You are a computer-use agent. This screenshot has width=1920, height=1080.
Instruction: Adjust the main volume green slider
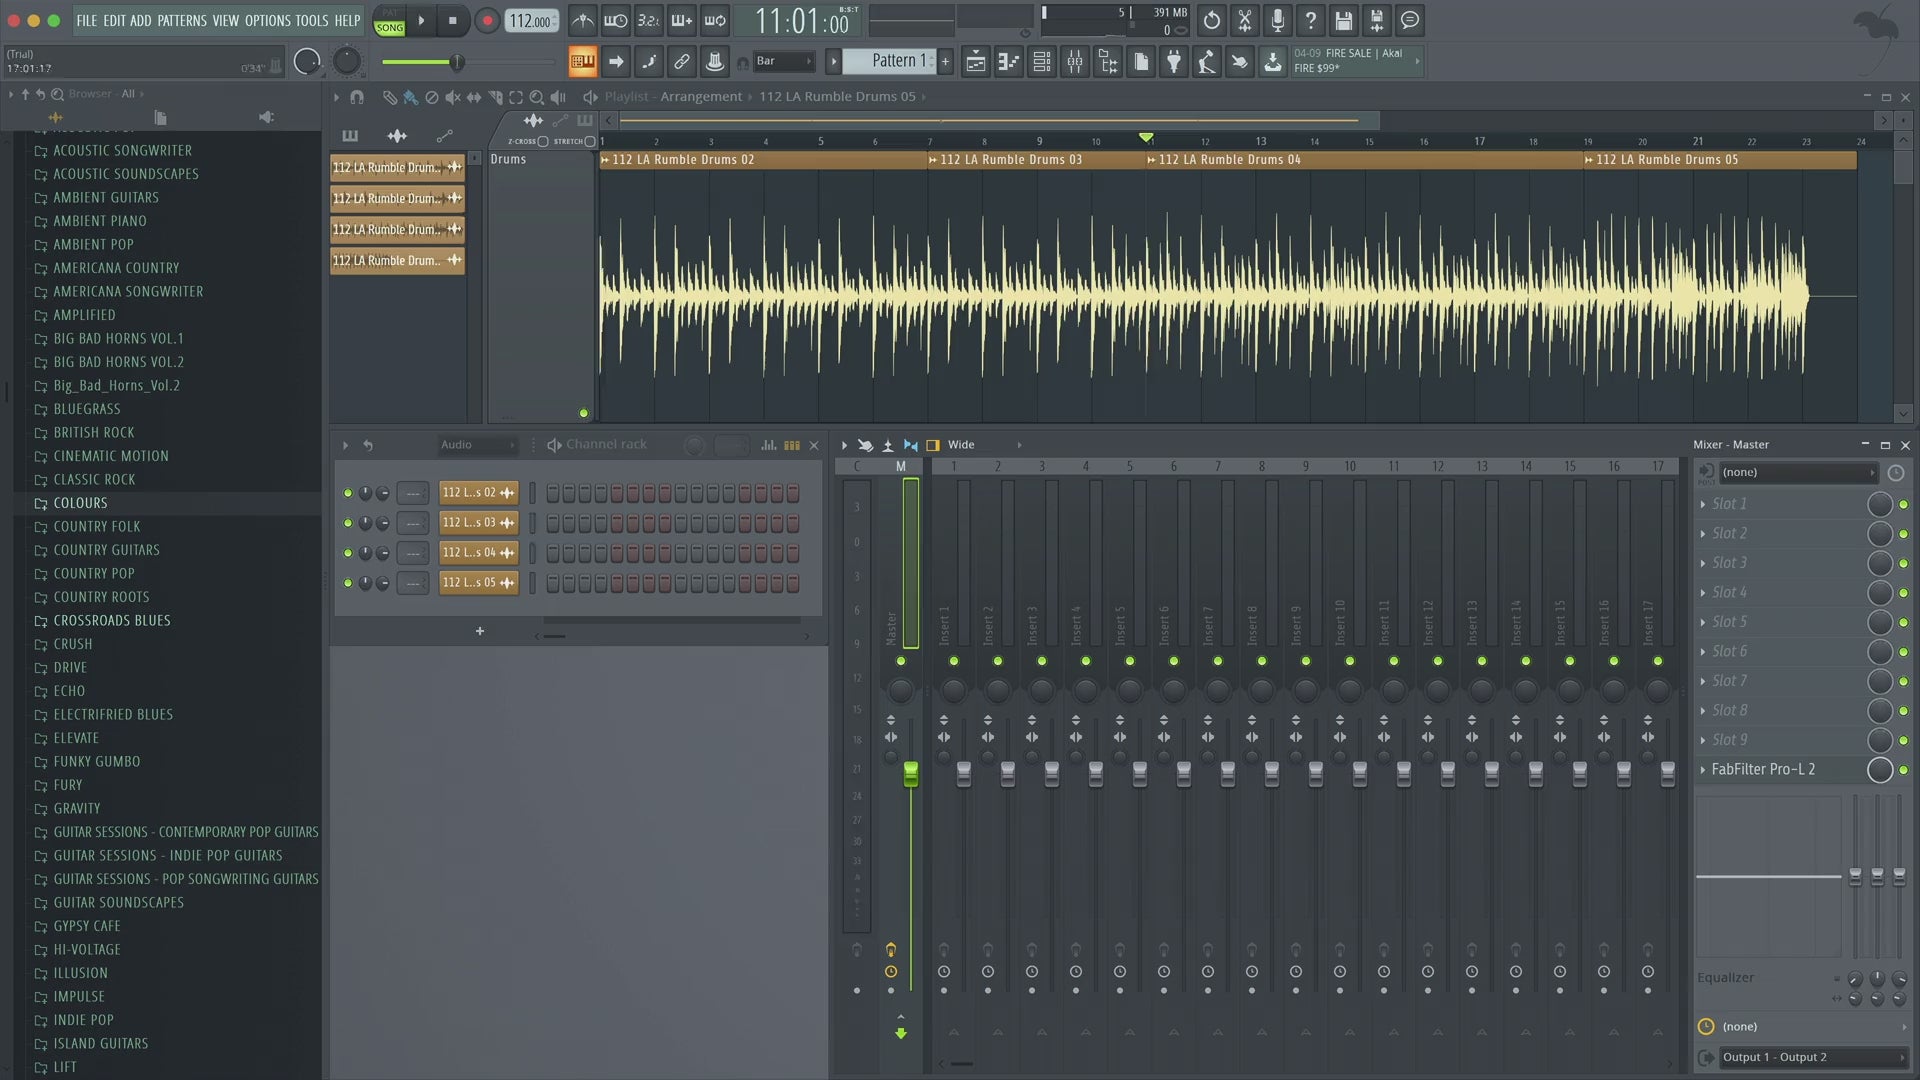[x=458, y=62]
